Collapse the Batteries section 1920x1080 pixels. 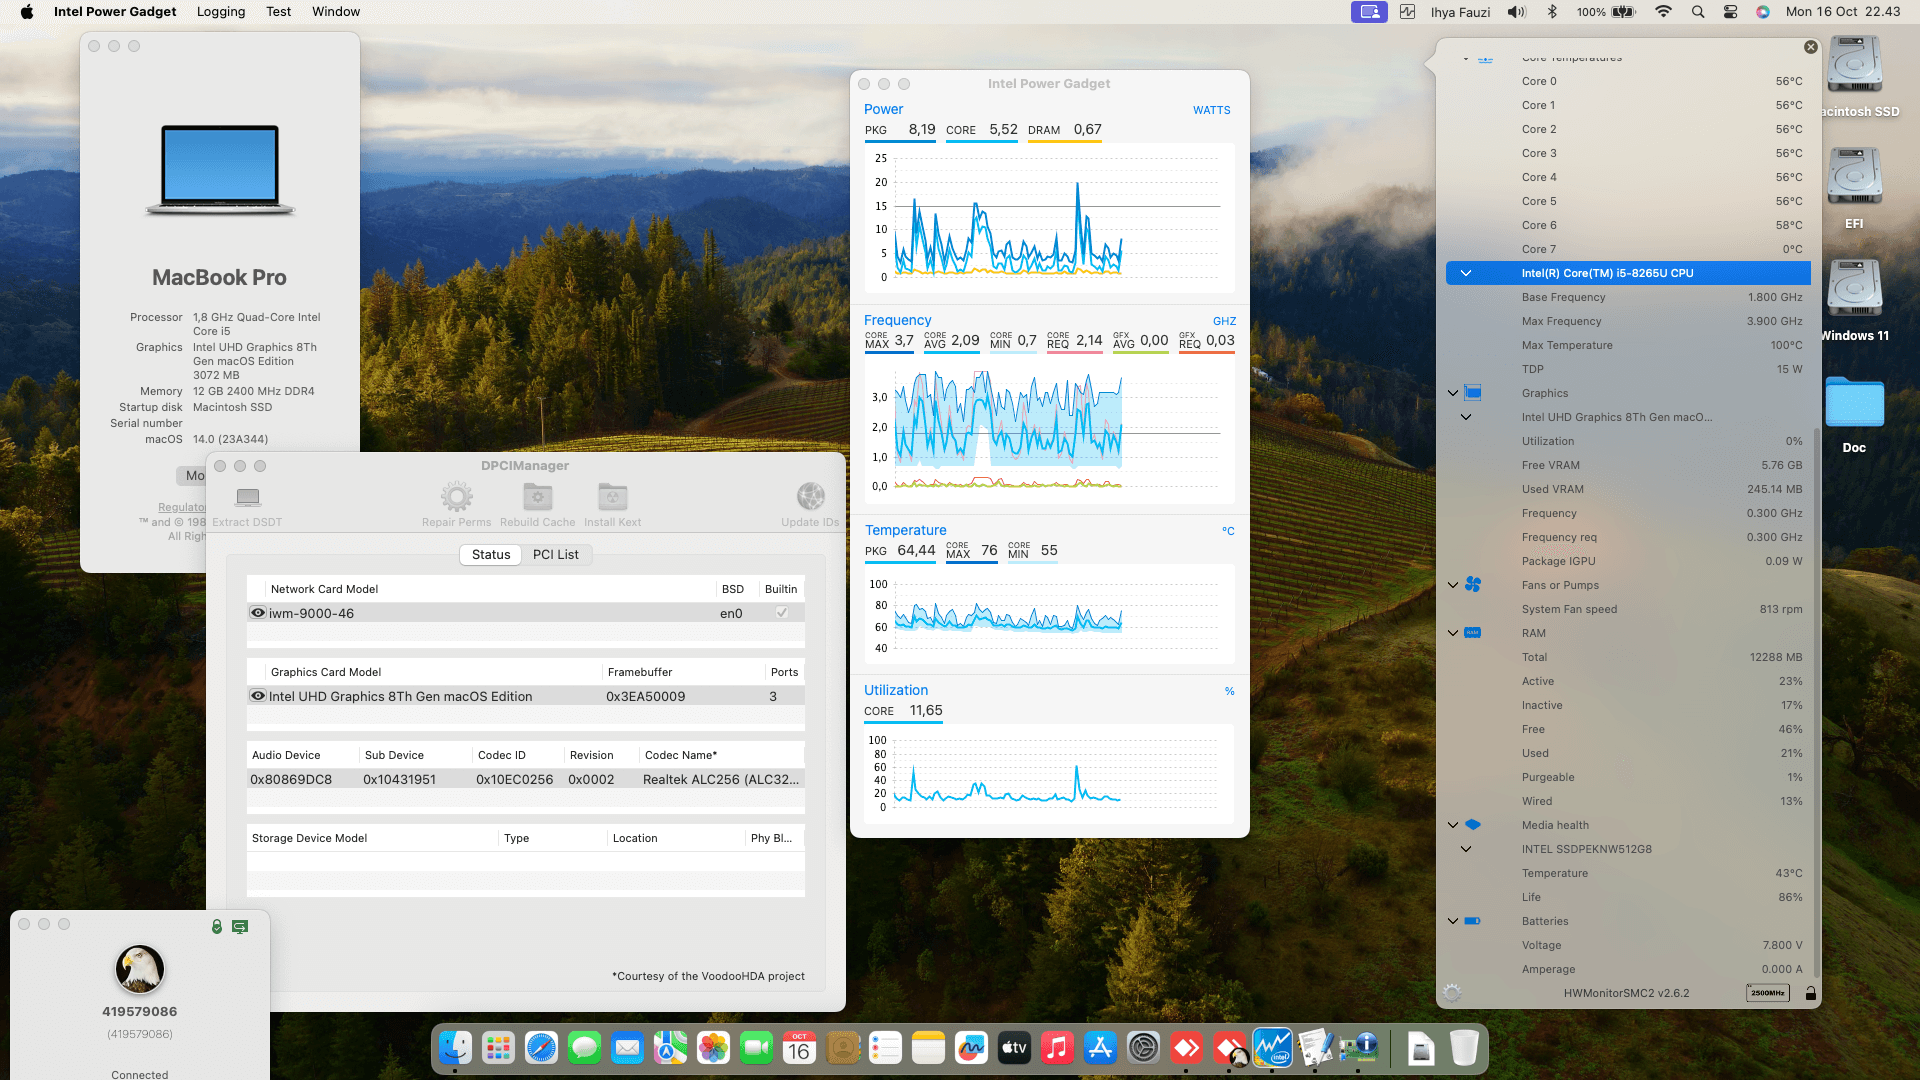1453,921
